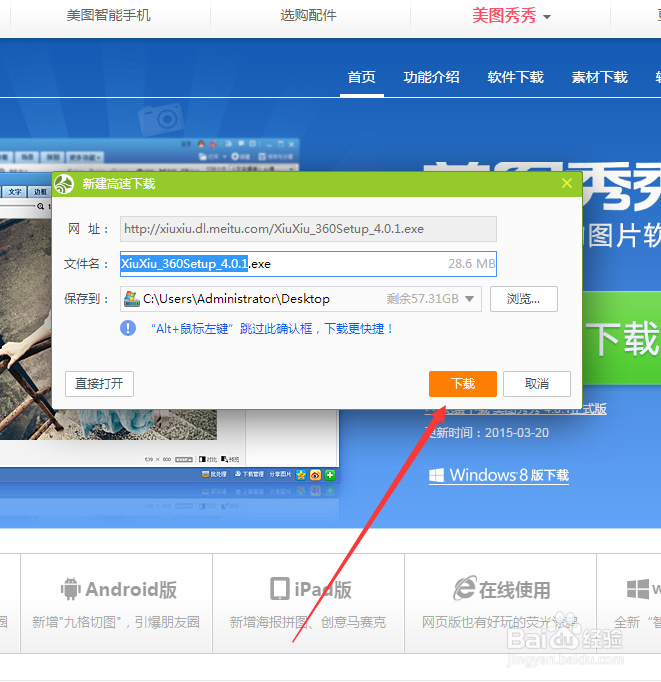Click 边框 tab in preview app
Viewport: 661px width, 682px height.
[40, 192]
